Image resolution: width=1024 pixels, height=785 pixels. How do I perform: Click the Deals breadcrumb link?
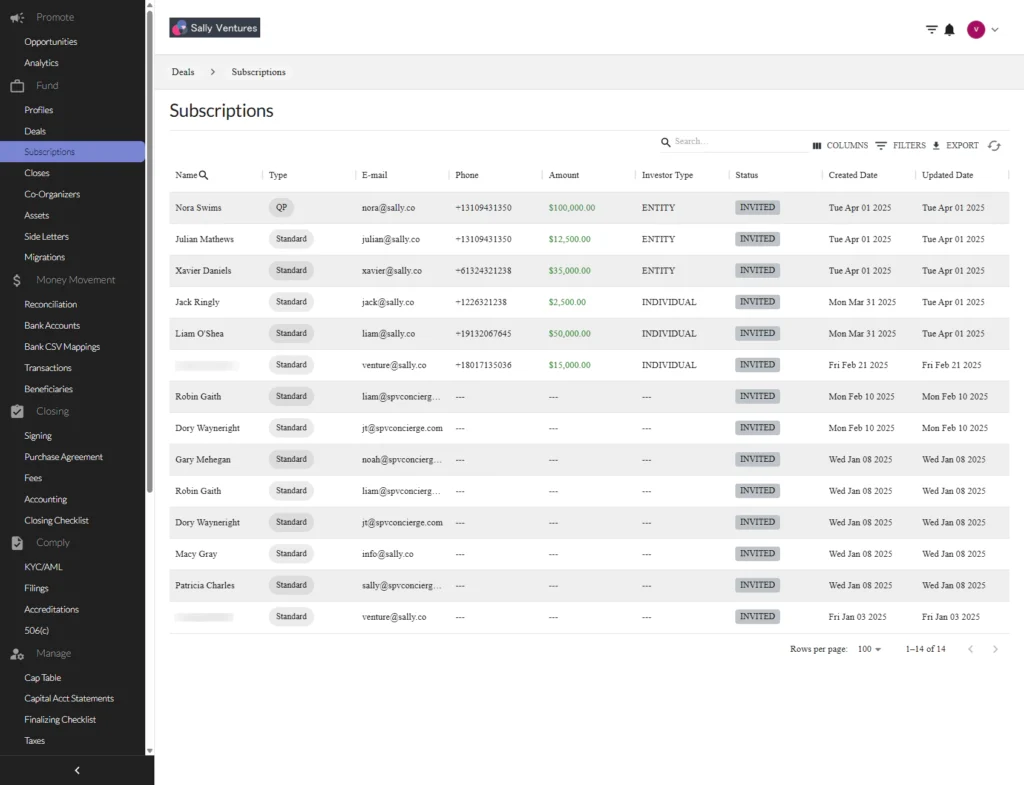click(183, 72)
